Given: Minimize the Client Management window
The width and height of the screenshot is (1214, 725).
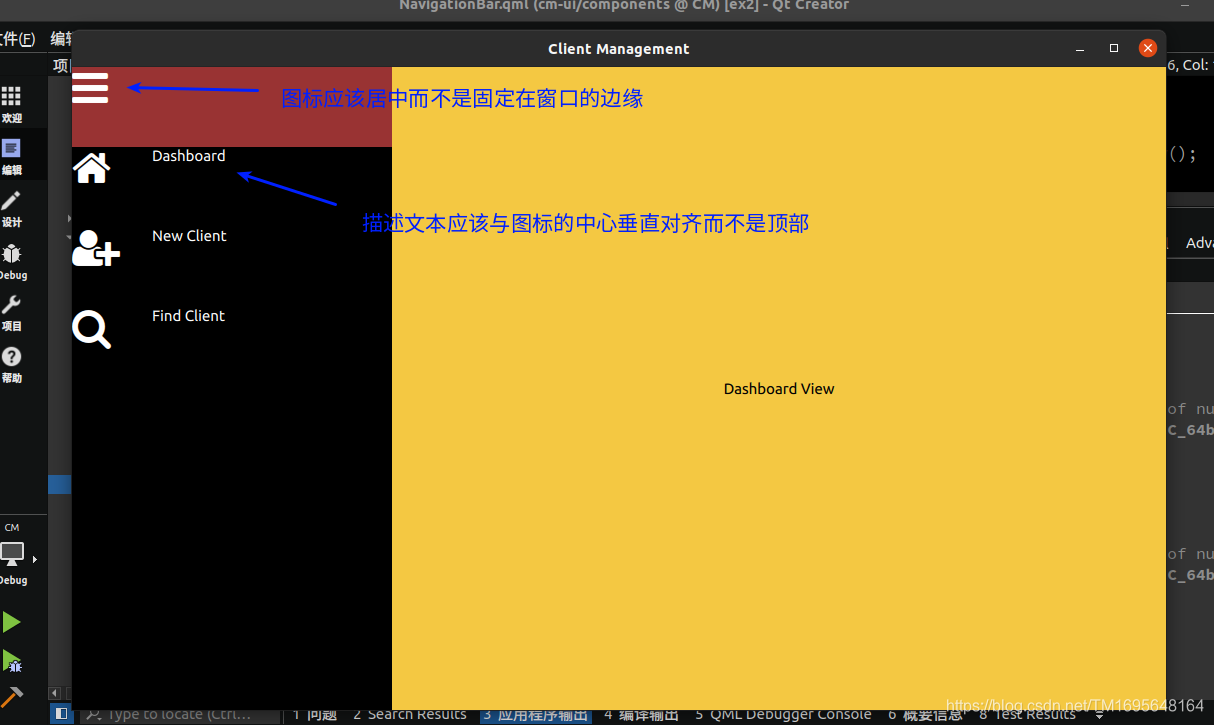Looking at the screenshot, I should tap(1080, 48).
